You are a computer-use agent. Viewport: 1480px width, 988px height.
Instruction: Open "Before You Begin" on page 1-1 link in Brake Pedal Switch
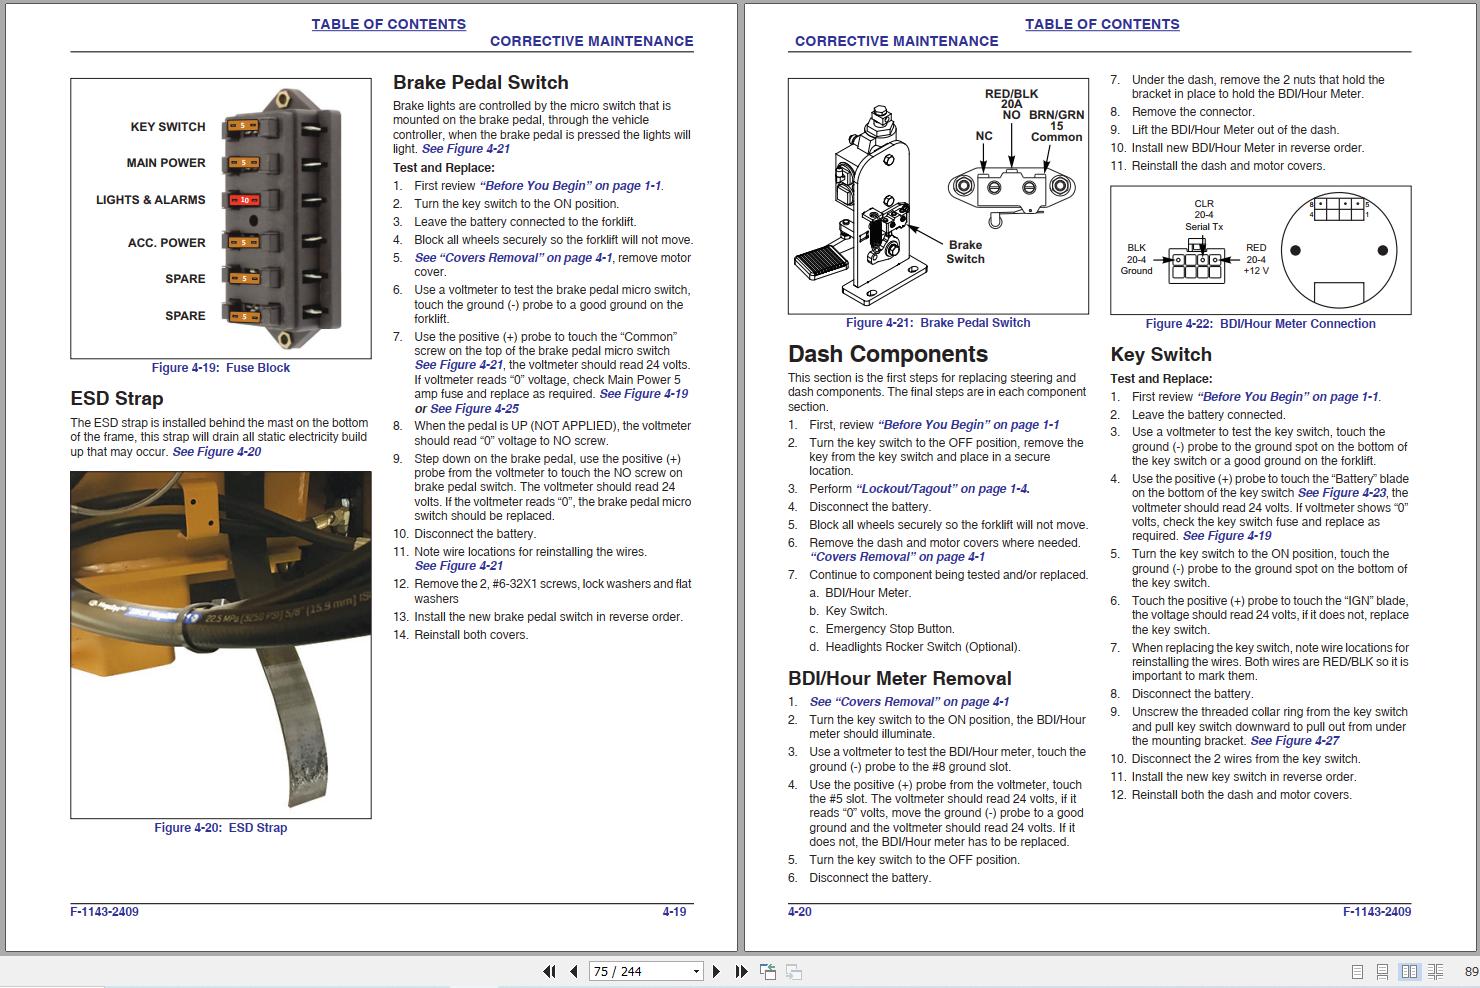(x=570, y=186)
